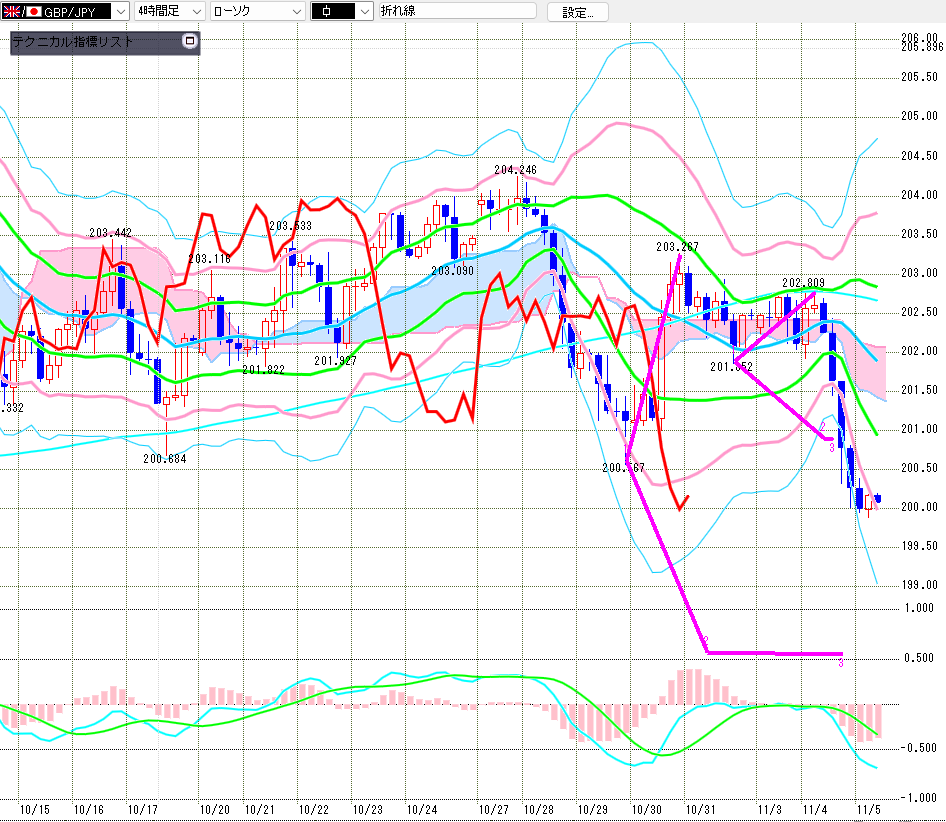Screen dimensions: 946x822
Task: Select the 204.246 high price label
Action: 515,170
